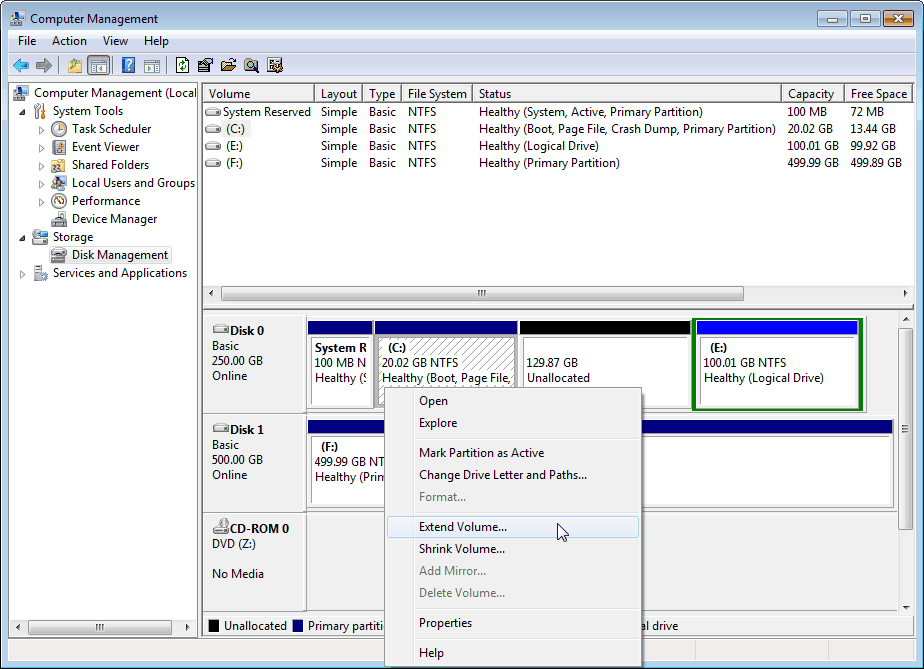The width and height of the screenshot is (924, 669).
Task: Select Open in the context menu
Action: pos(512,401)
